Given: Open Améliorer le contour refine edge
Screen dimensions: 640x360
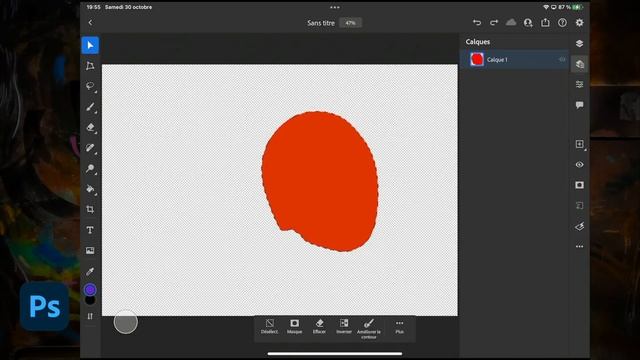Looking at the screenshot, I should [369, 329].
